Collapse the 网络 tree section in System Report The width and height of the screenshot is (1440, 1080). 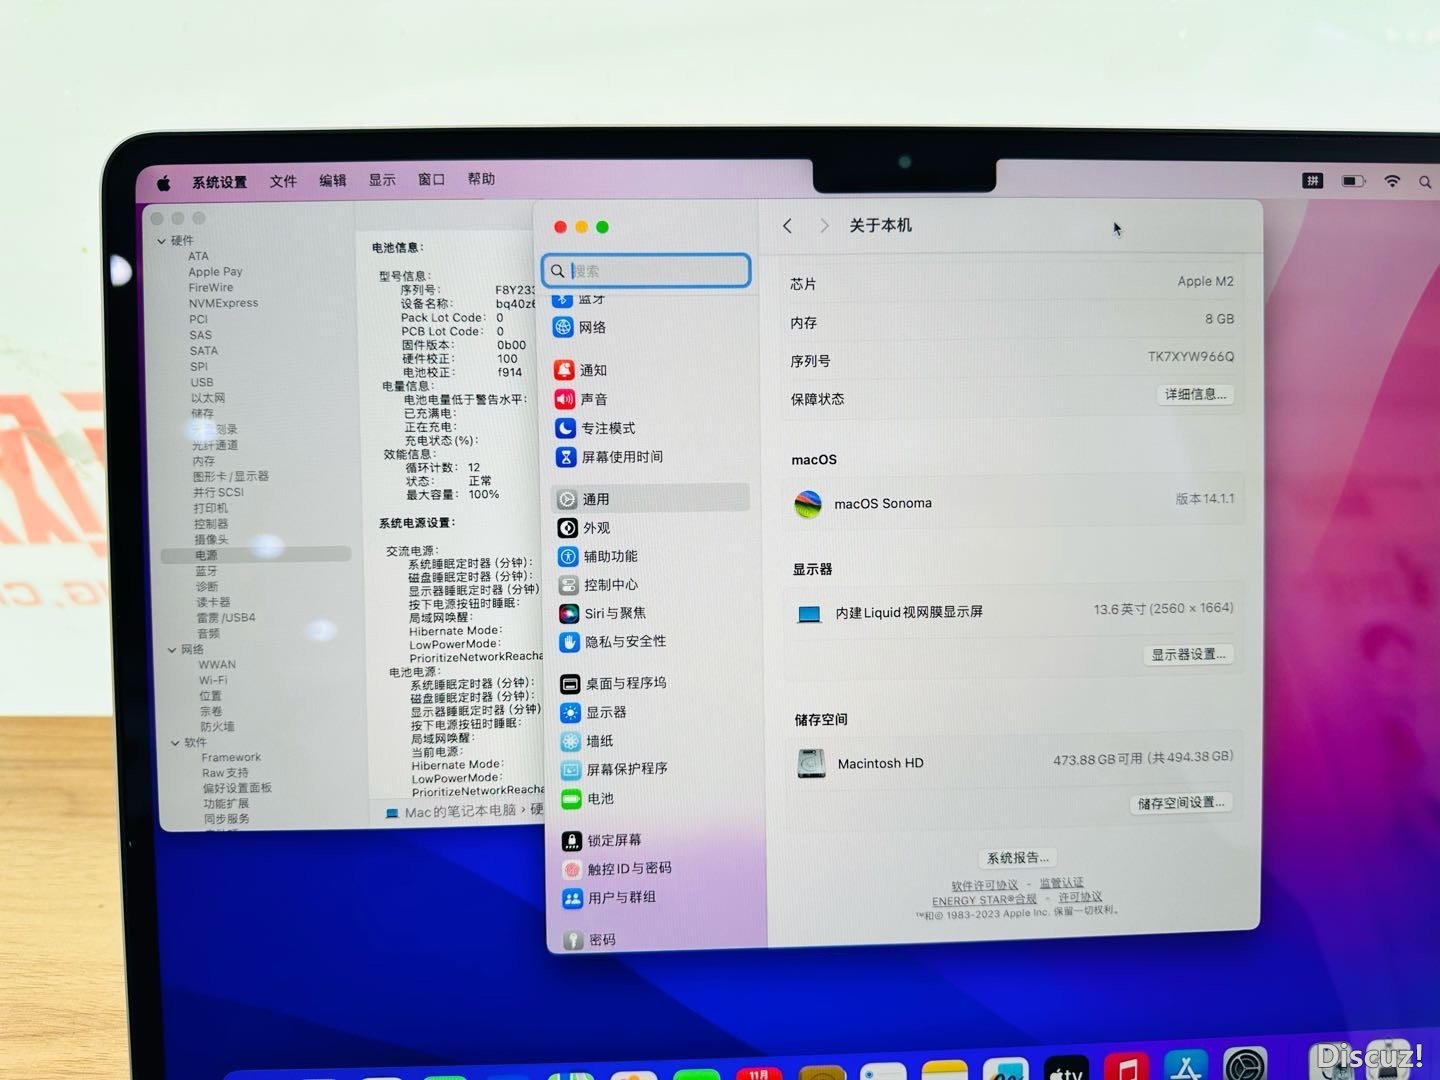coord(172,650)
